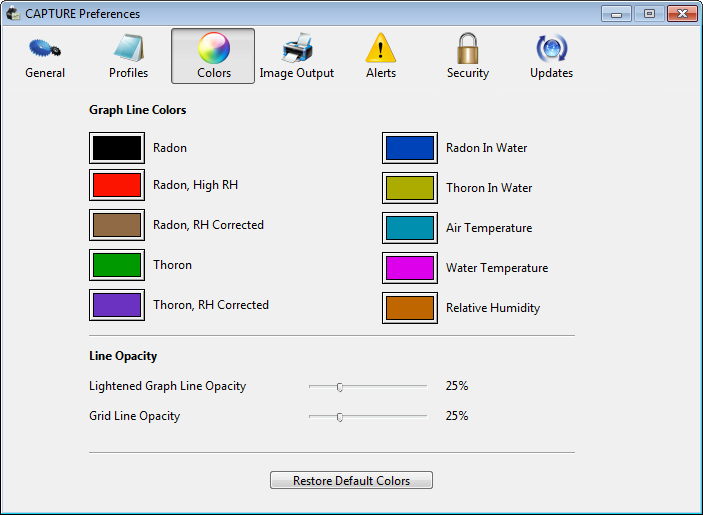Viewport: 703px width, 515px height.
Task: Click the Thoron, RH Corrected label
Action: click(x=211, y=305)
